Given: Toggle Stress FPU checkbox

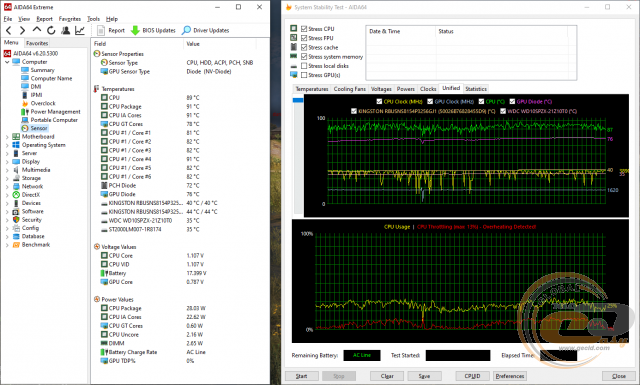Looking at the screenshot, I should click(304, 38).
